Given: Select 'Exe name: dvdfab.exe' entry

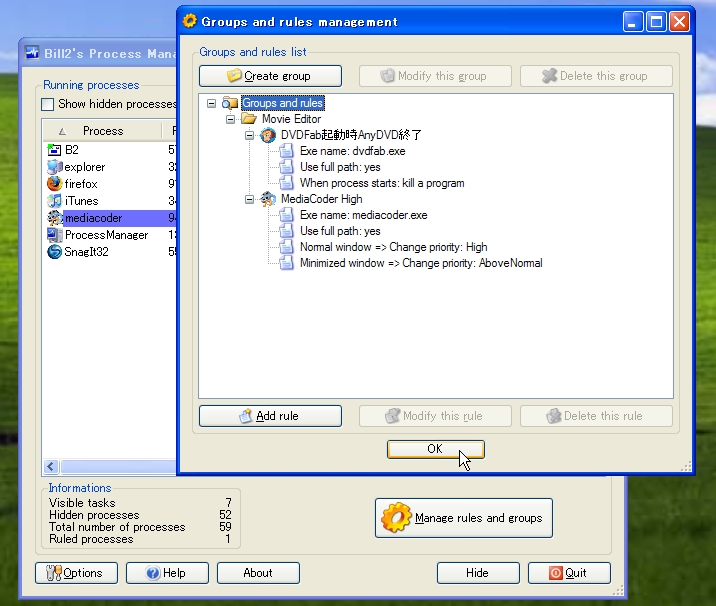Looking at the screenshot, I should pyautogui.click(x=353, y=151).
